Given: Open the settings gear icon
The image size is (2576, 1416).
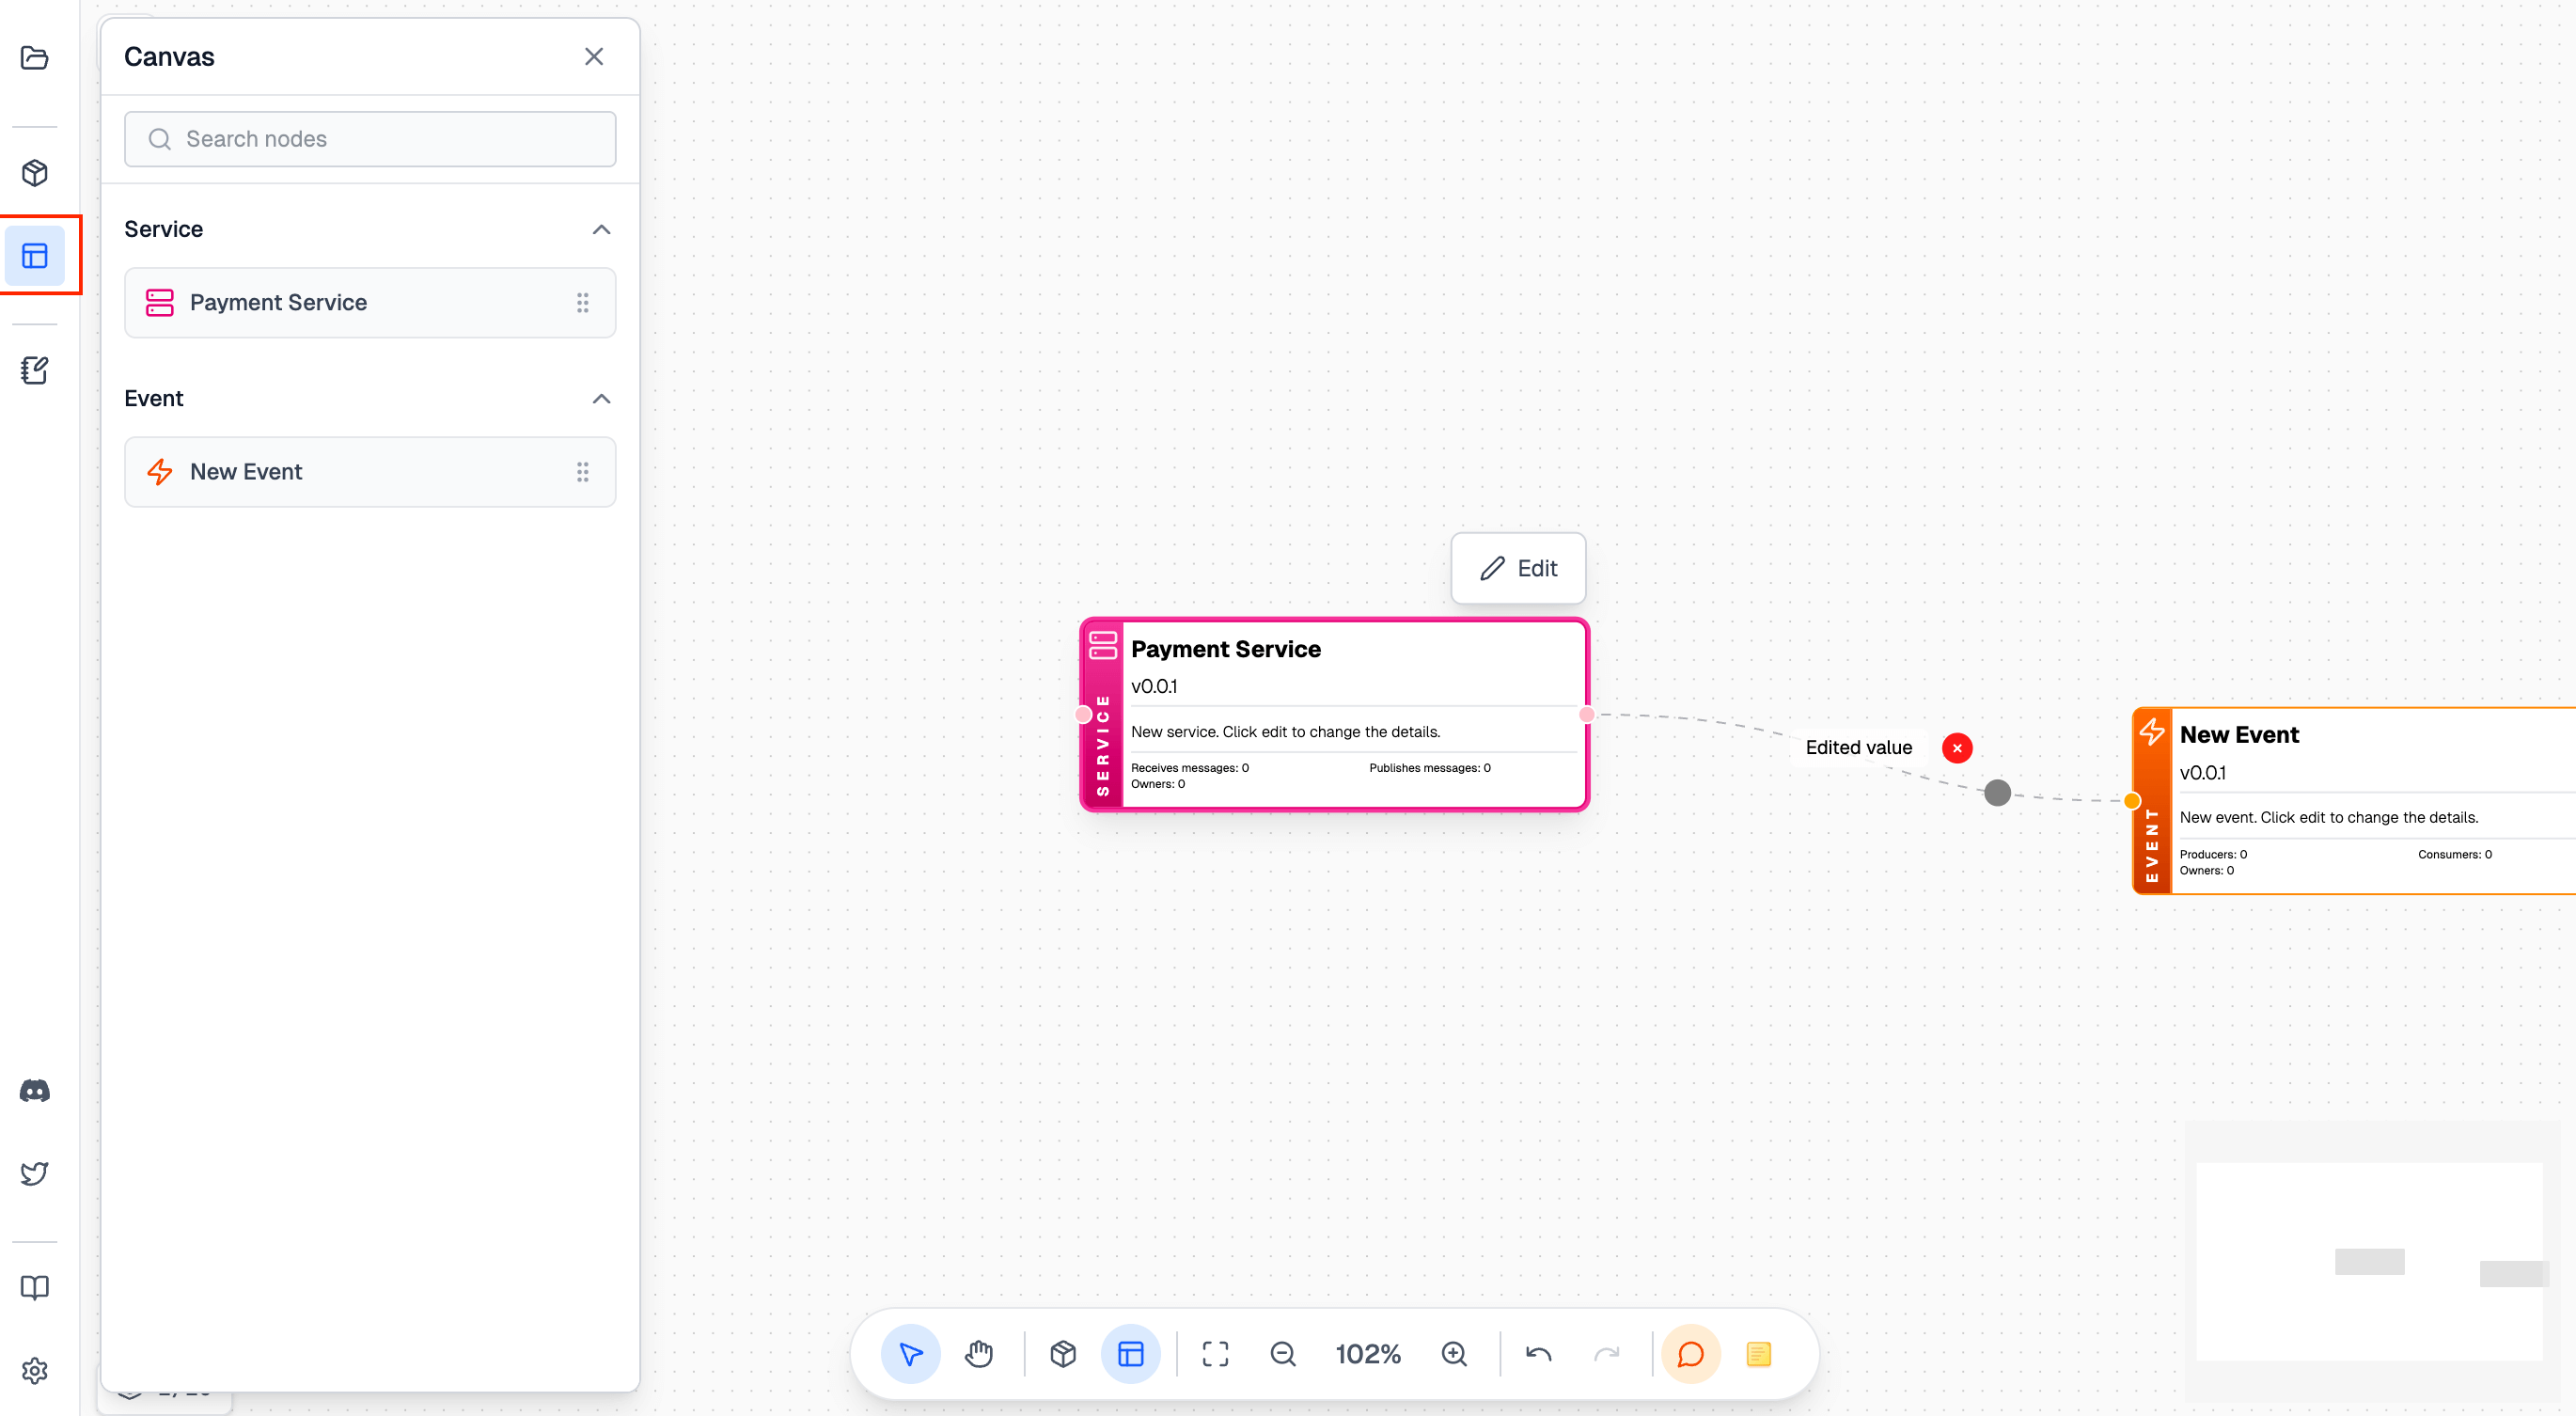Looking at the screenshot, I should click(34, 1370).
